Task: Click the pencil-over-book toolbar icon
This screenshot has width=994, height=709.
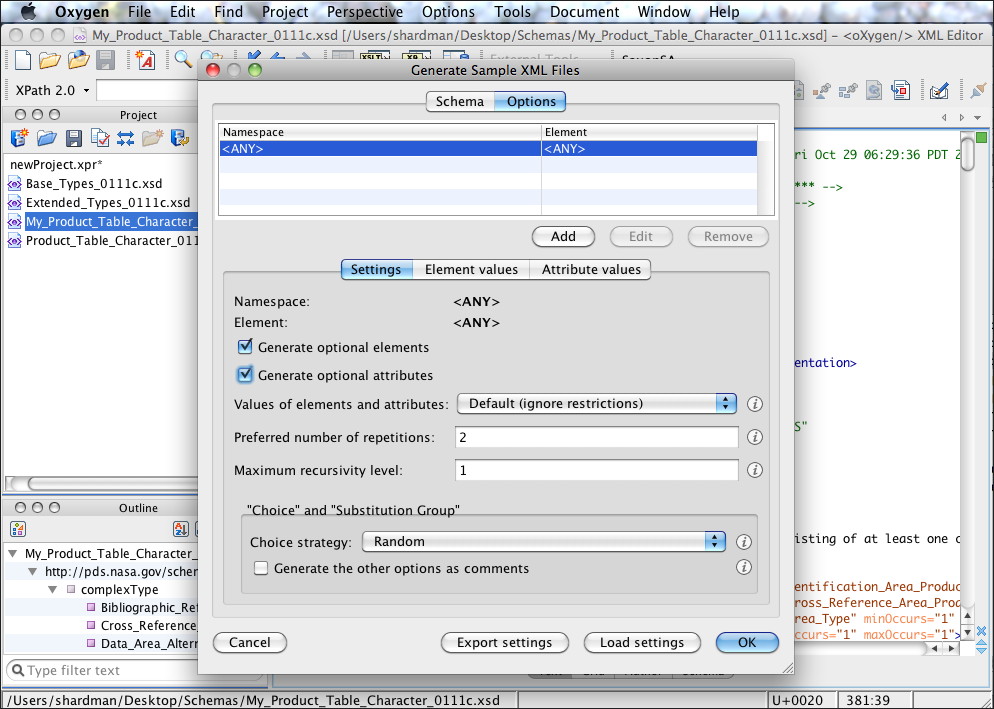Action: coord(939,91)
